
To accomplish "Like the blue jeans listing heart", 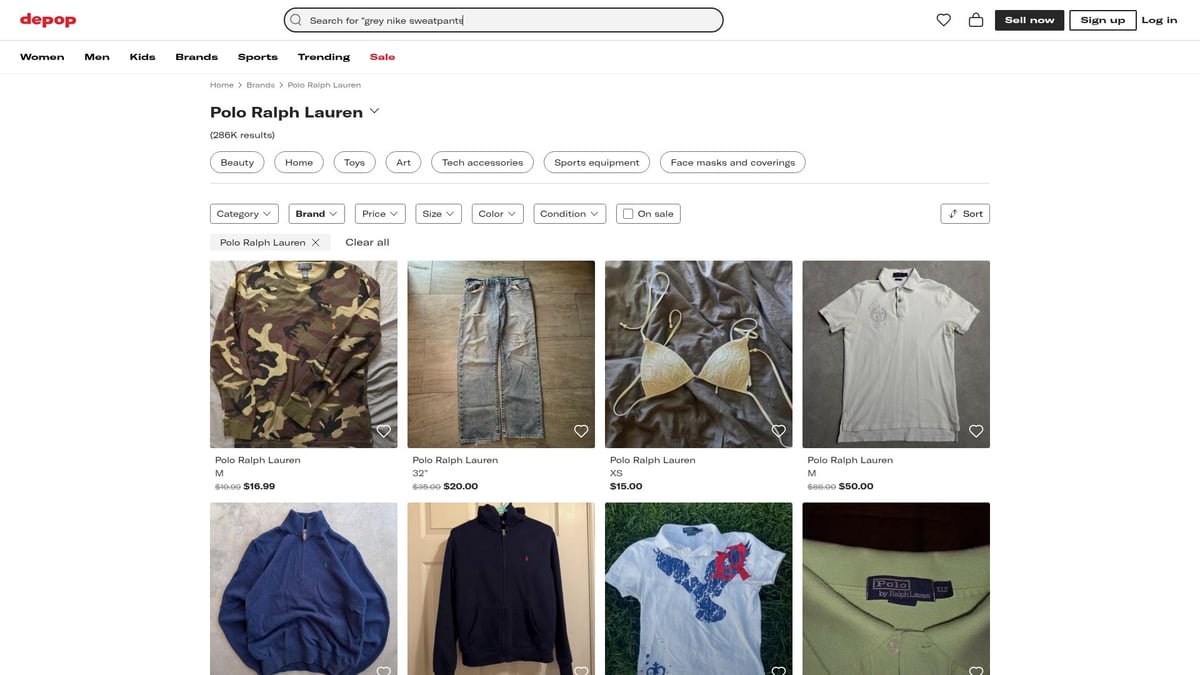I will point(581,431).
